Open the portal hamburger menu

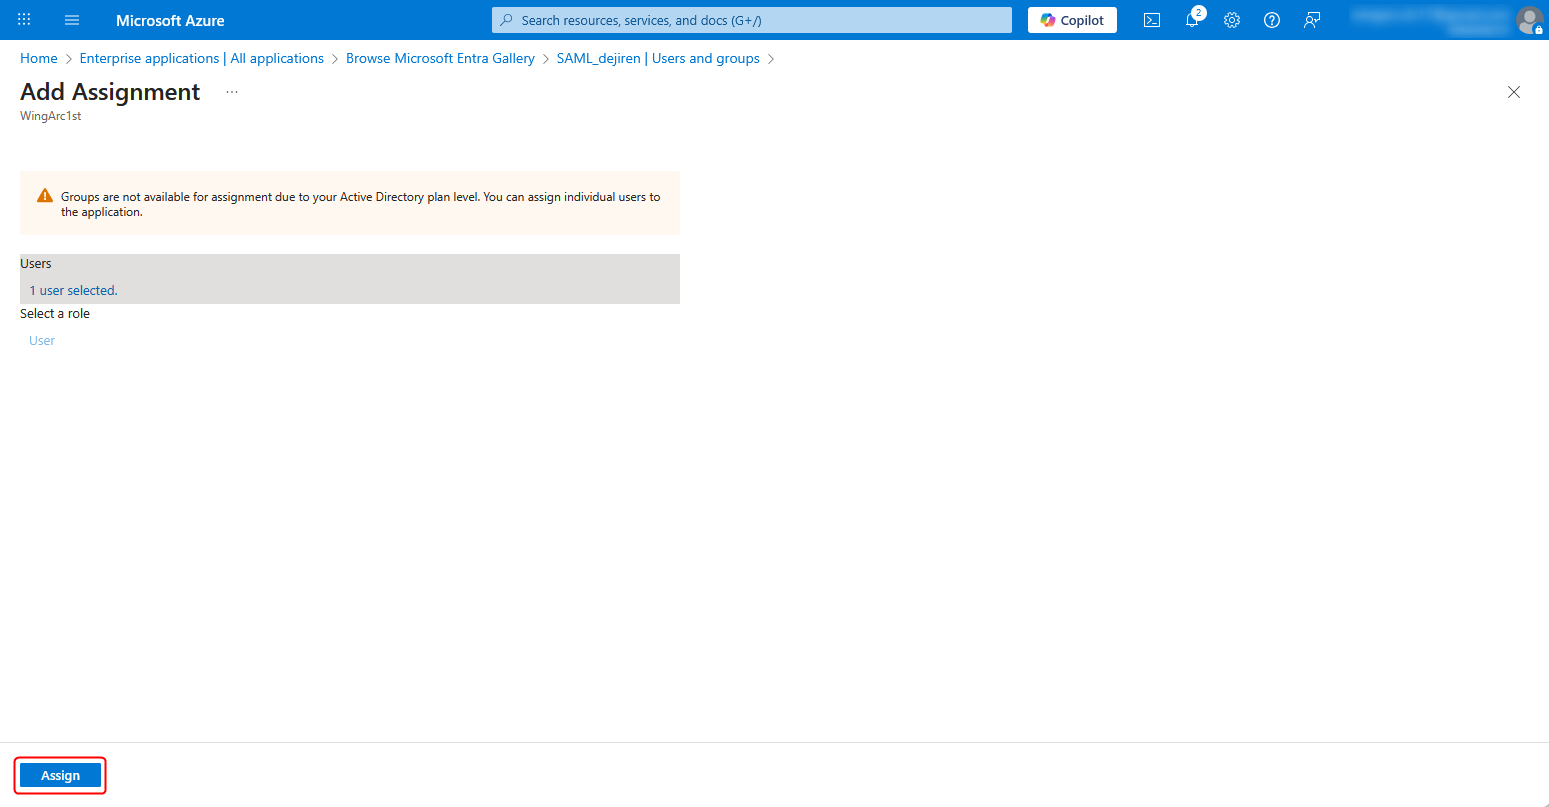(x=72, y=20)
